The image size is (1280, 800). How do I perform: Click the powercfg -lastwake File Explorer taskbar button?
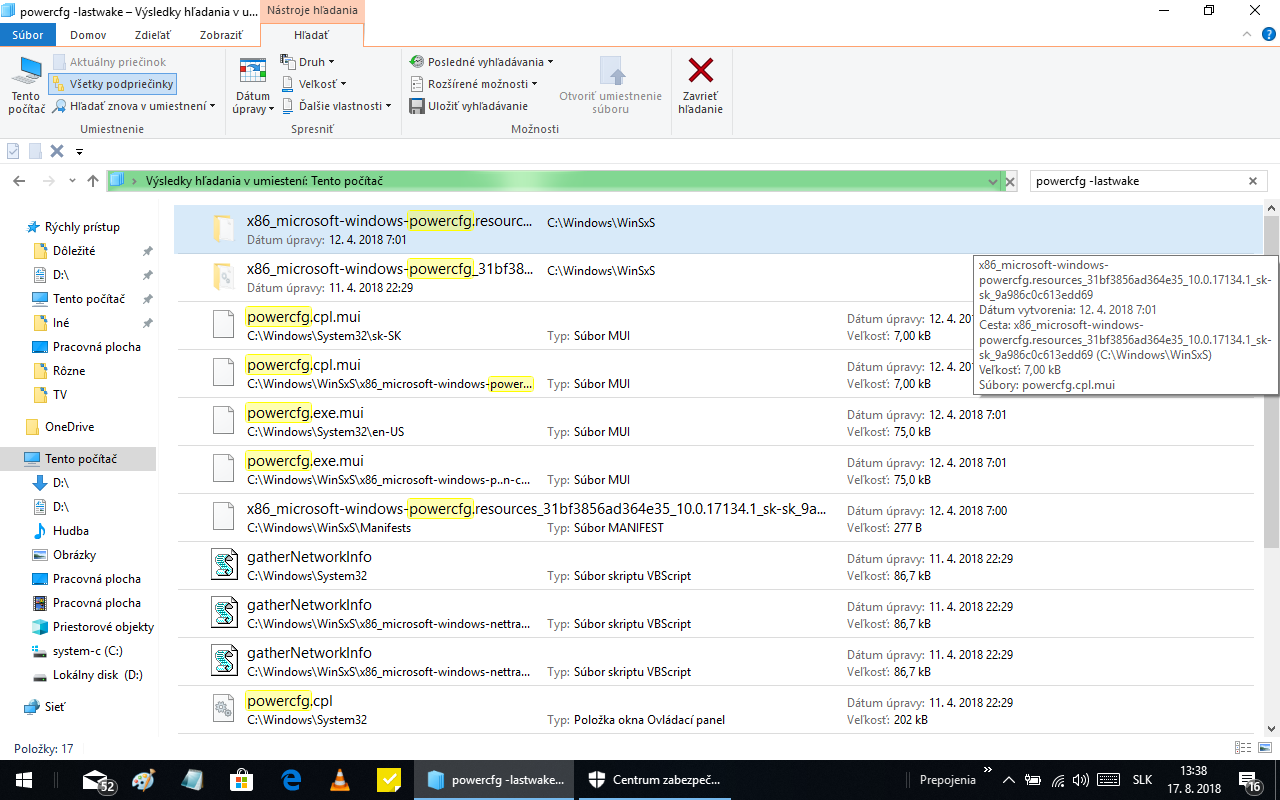(x=495, y=780)
